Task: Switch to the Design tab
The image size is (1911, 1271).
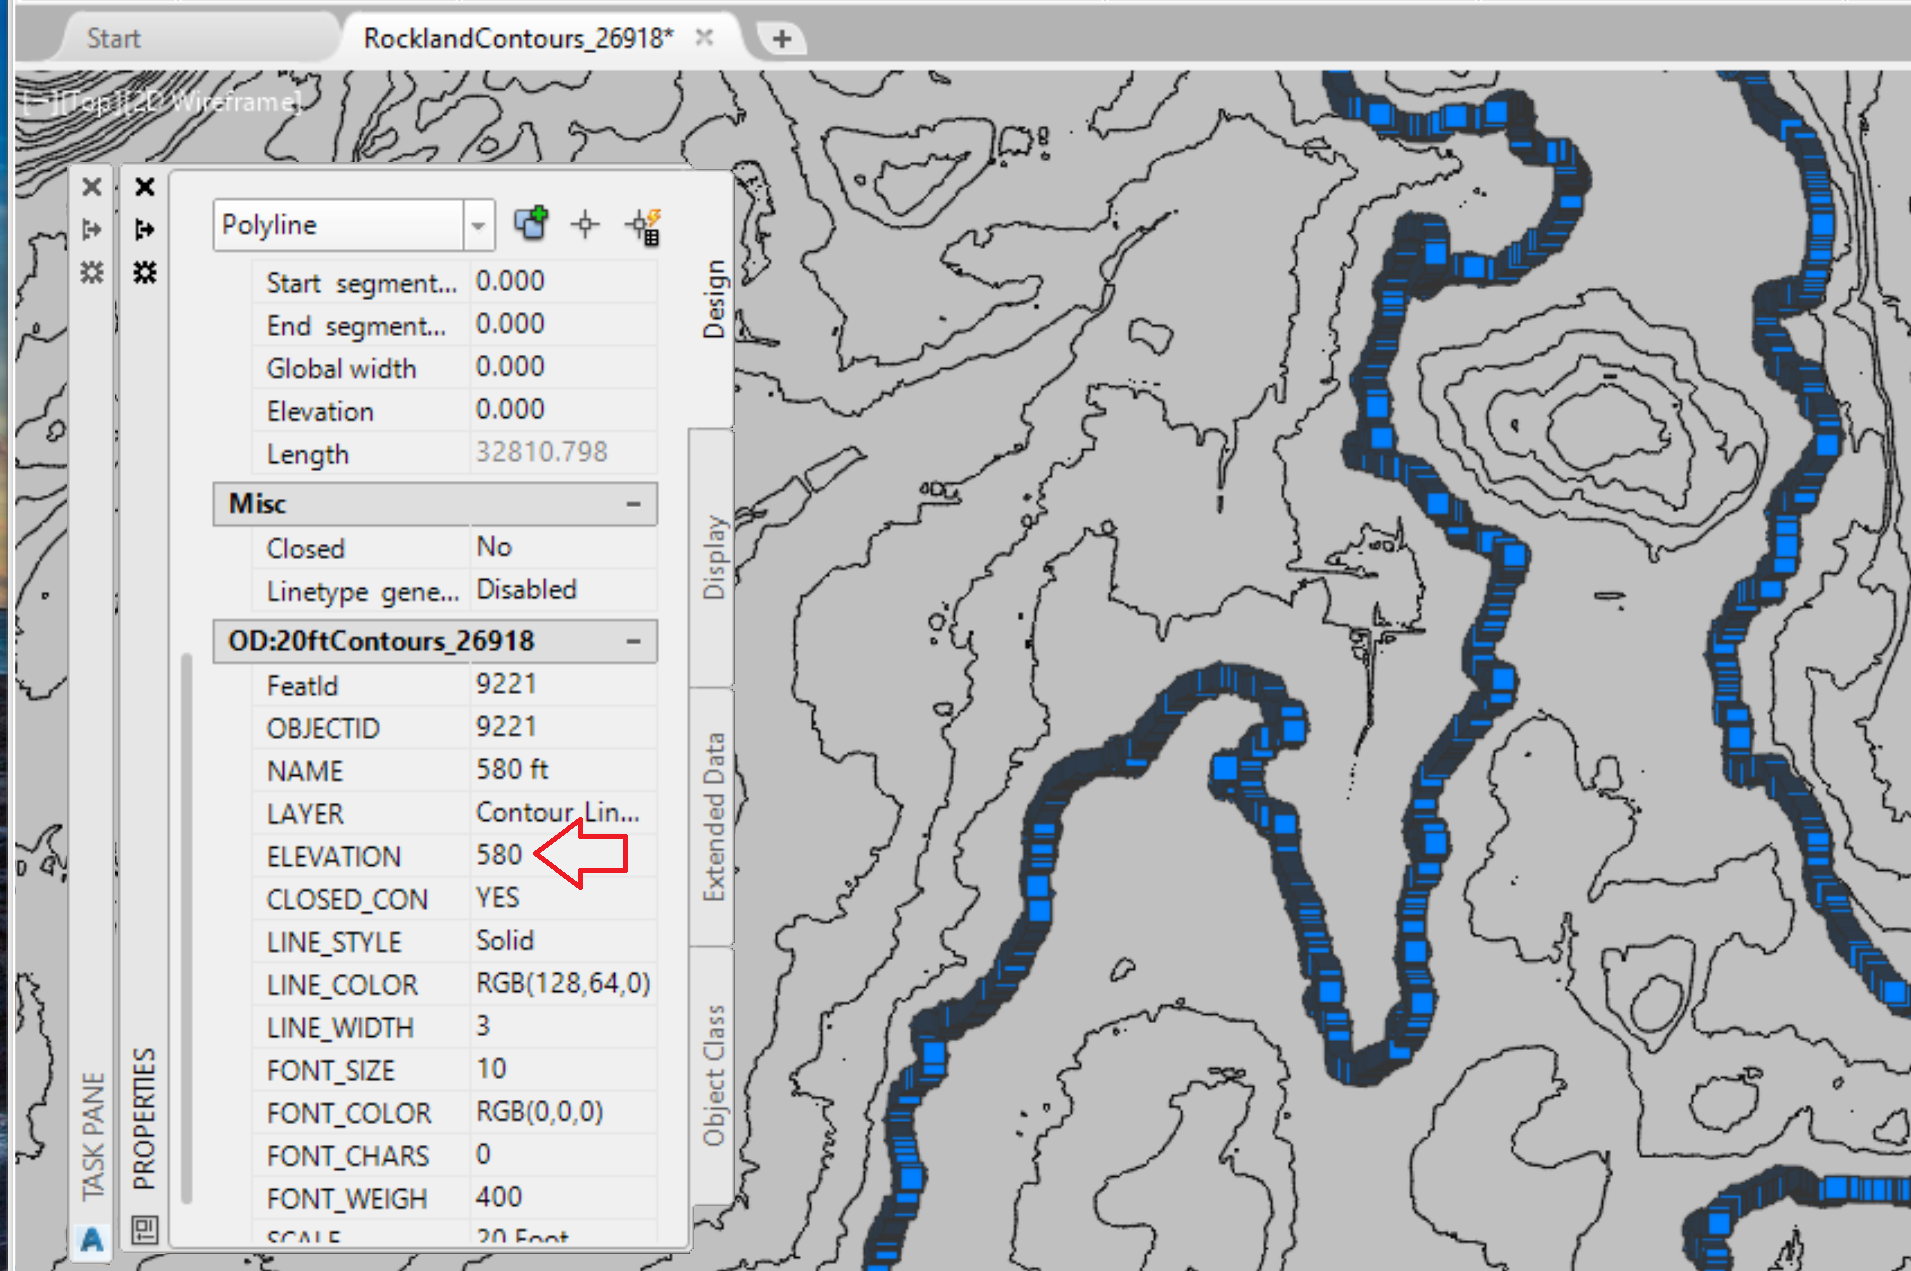Action: 713,299
